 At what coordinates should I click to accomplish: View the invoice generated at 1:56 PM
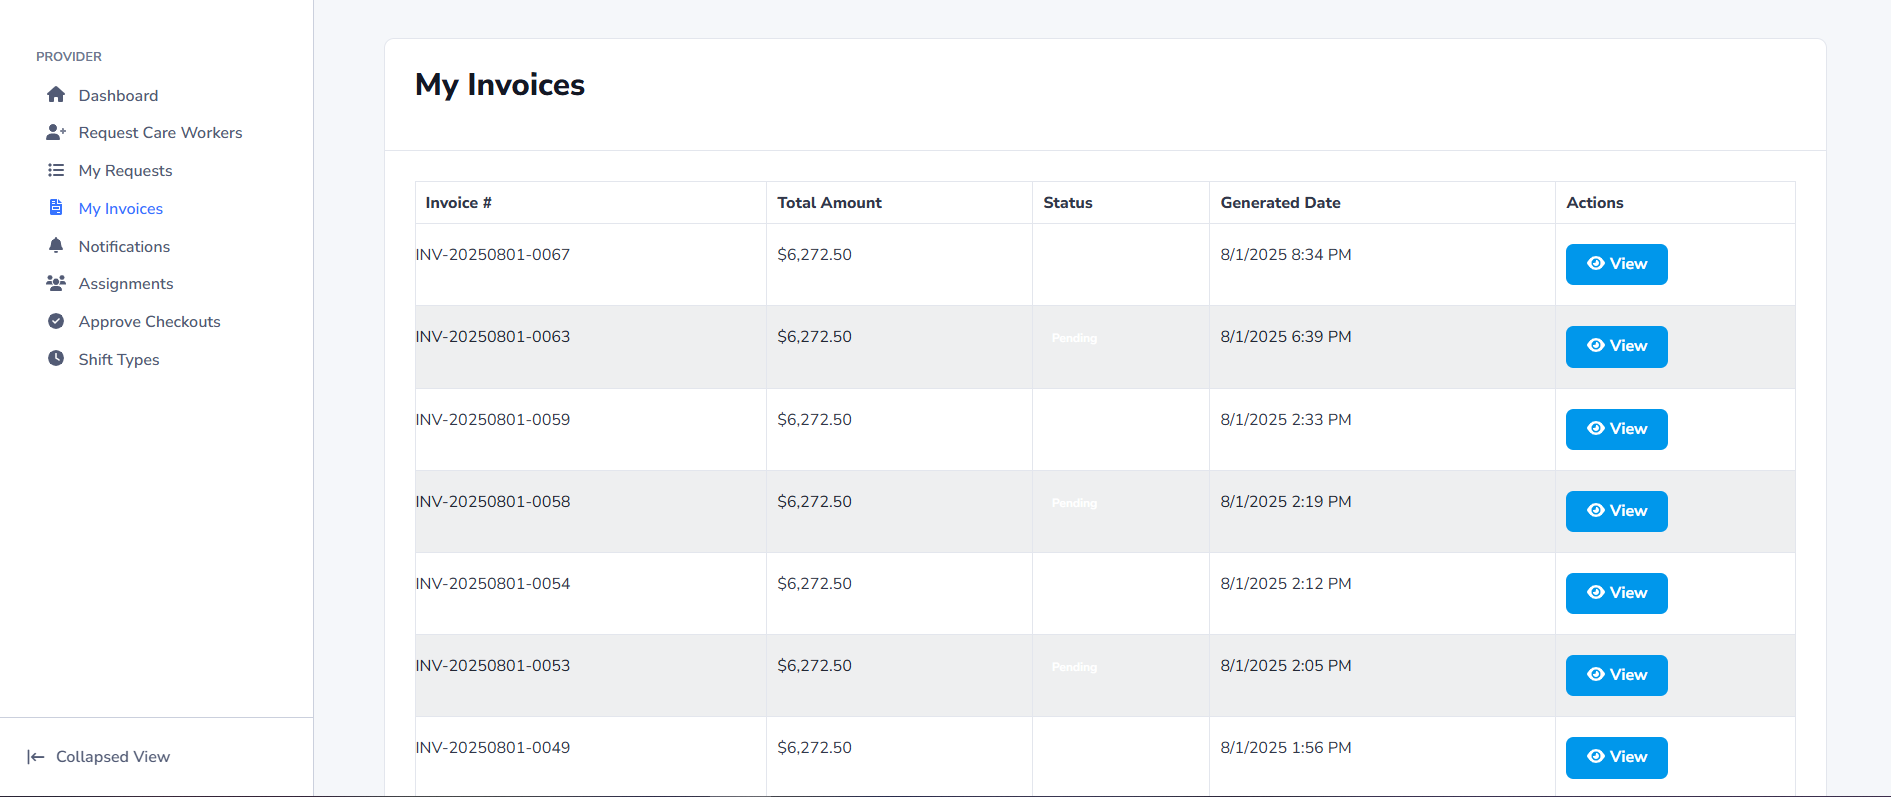pos(1616,757)
